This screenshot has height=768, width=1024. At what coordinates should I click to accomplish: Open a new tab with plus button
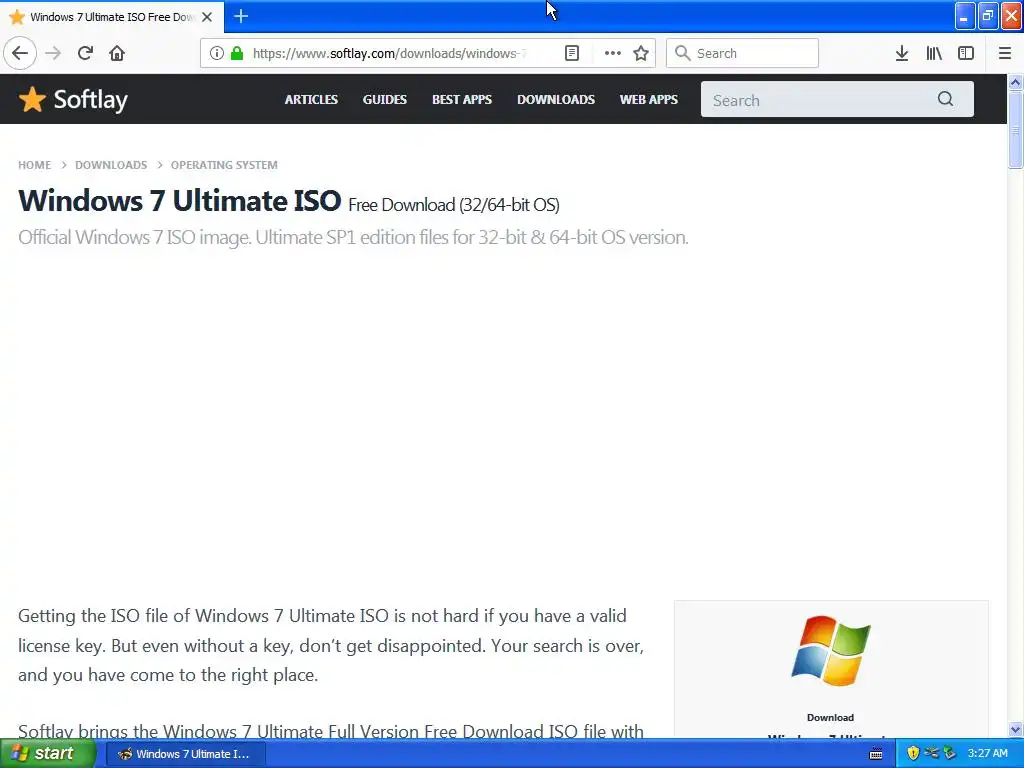pyautogui.click(x=241, y=16)
